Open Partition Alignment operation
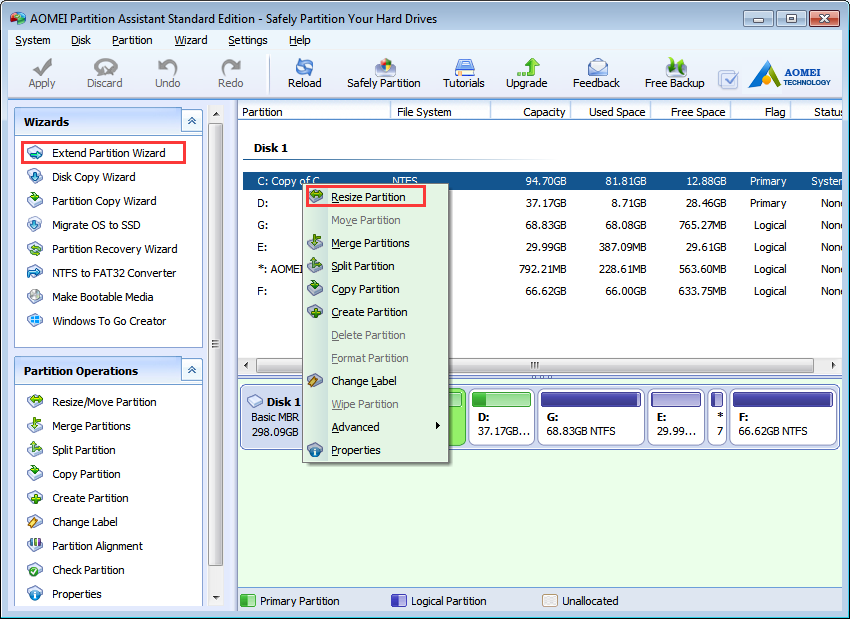850x619 pixels. 85,546
